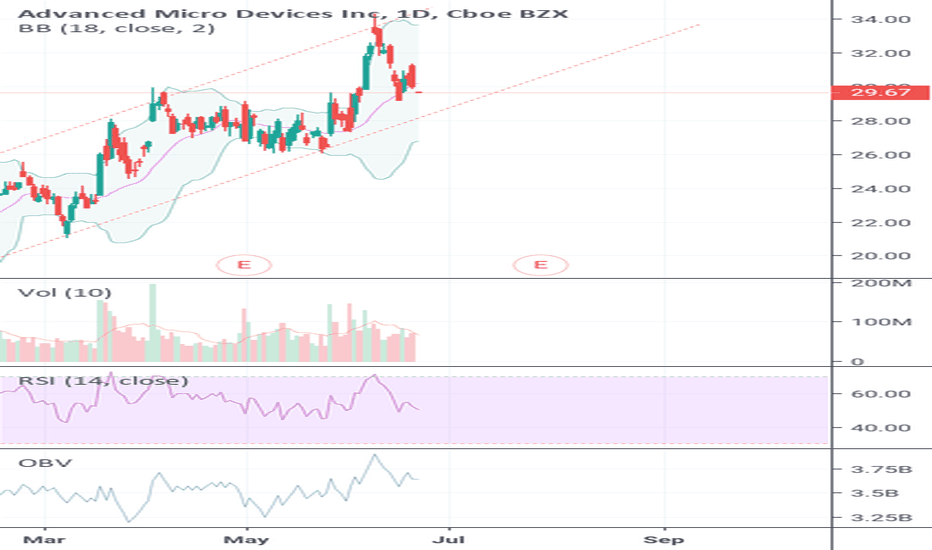932x550 pixels.
Task: Click the OBV indicator label
Action: (x=45, y=463)
